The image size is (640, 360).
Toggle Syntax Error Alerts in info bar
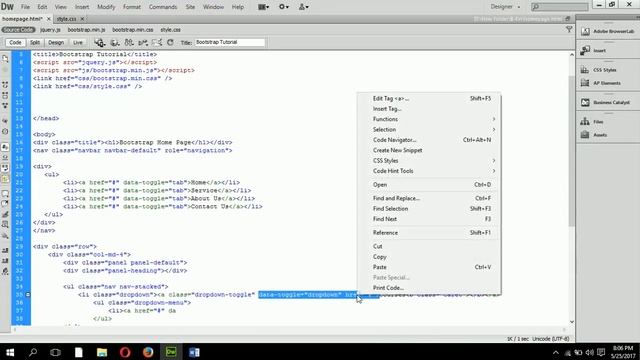[5, 178]
